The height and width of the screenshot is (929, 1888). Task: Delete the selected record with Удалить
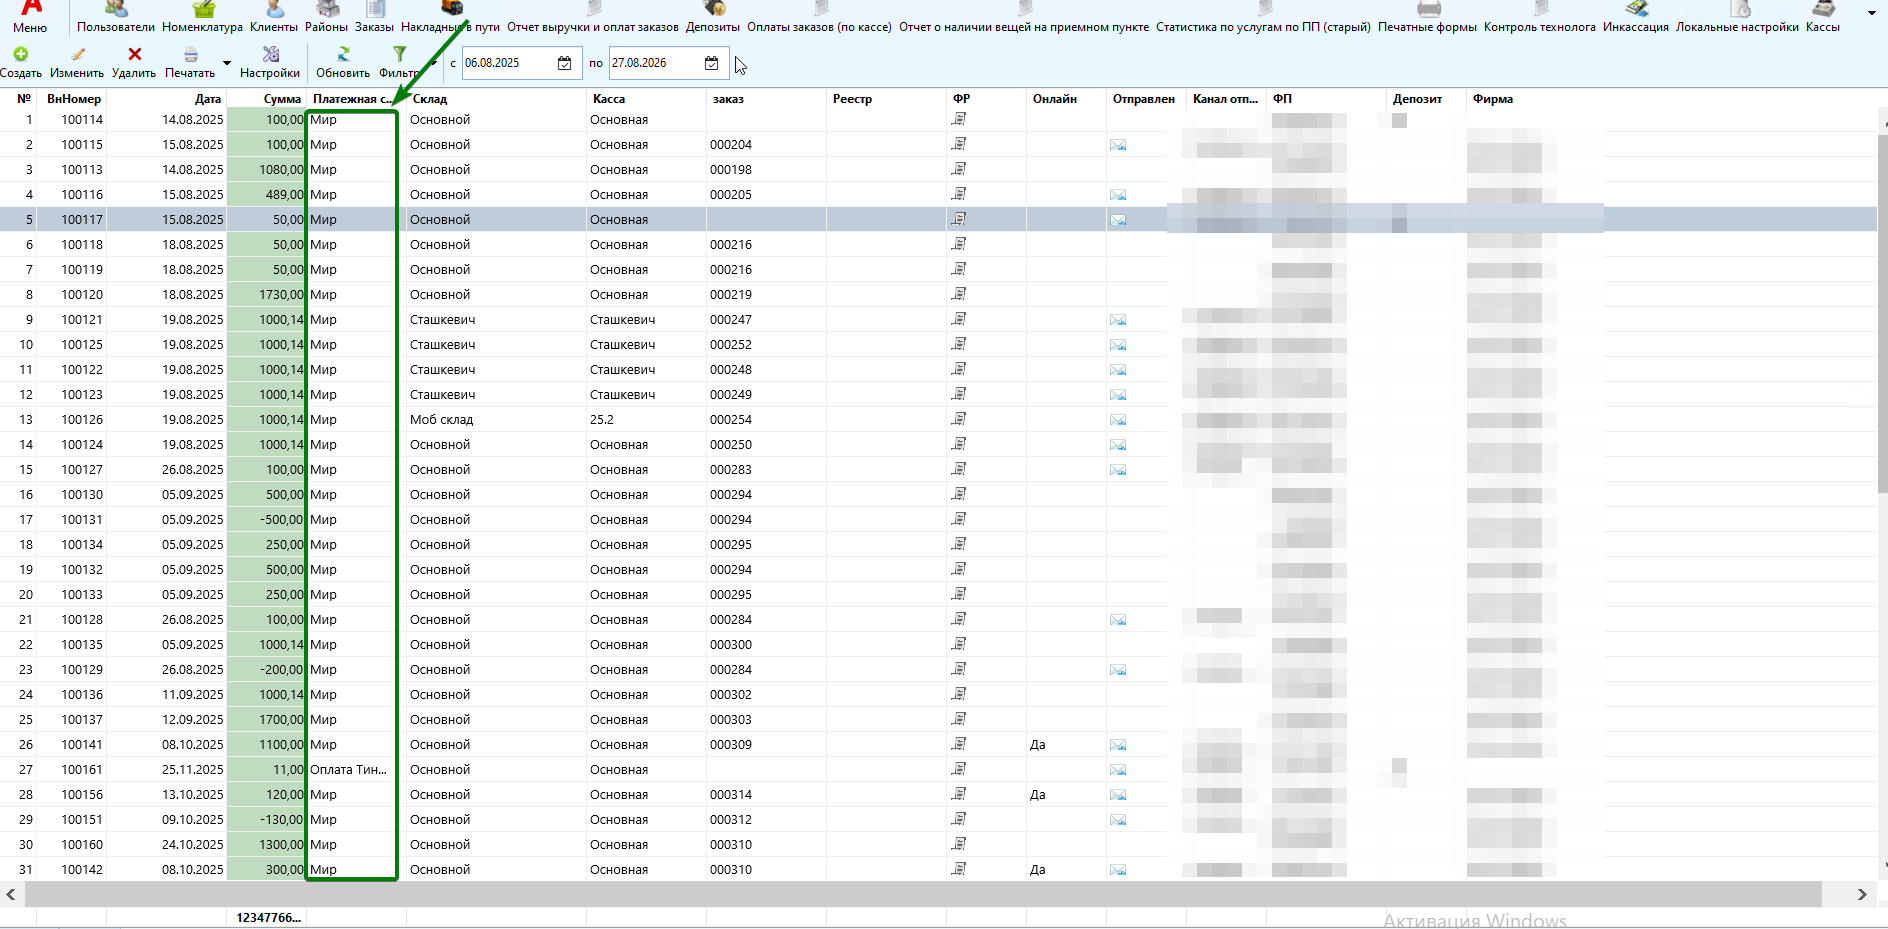coord(134,62)
